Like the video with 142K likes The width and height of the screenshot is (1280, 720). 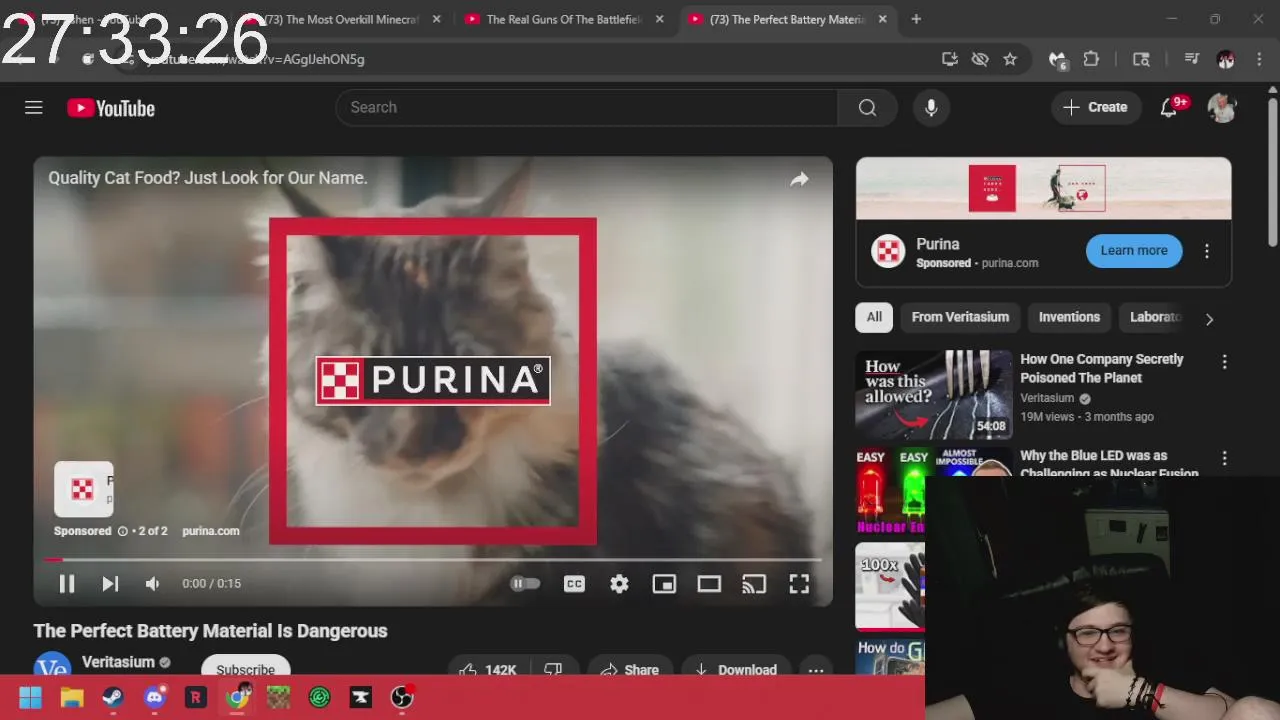(x=489, y=670)
